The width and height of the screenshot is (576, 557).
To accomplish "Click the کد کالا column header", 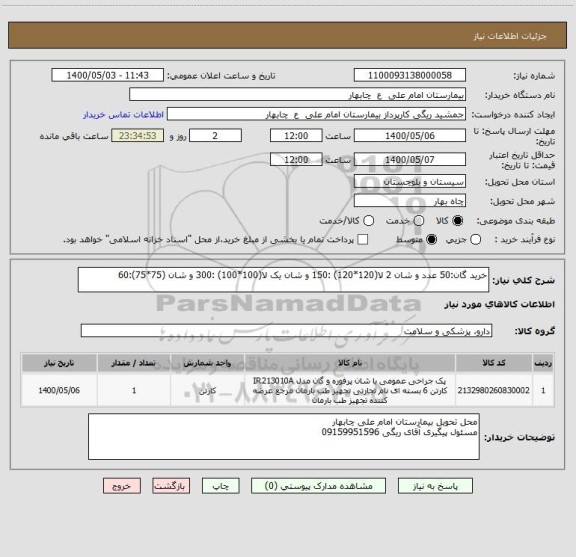I will pos(494,363).
